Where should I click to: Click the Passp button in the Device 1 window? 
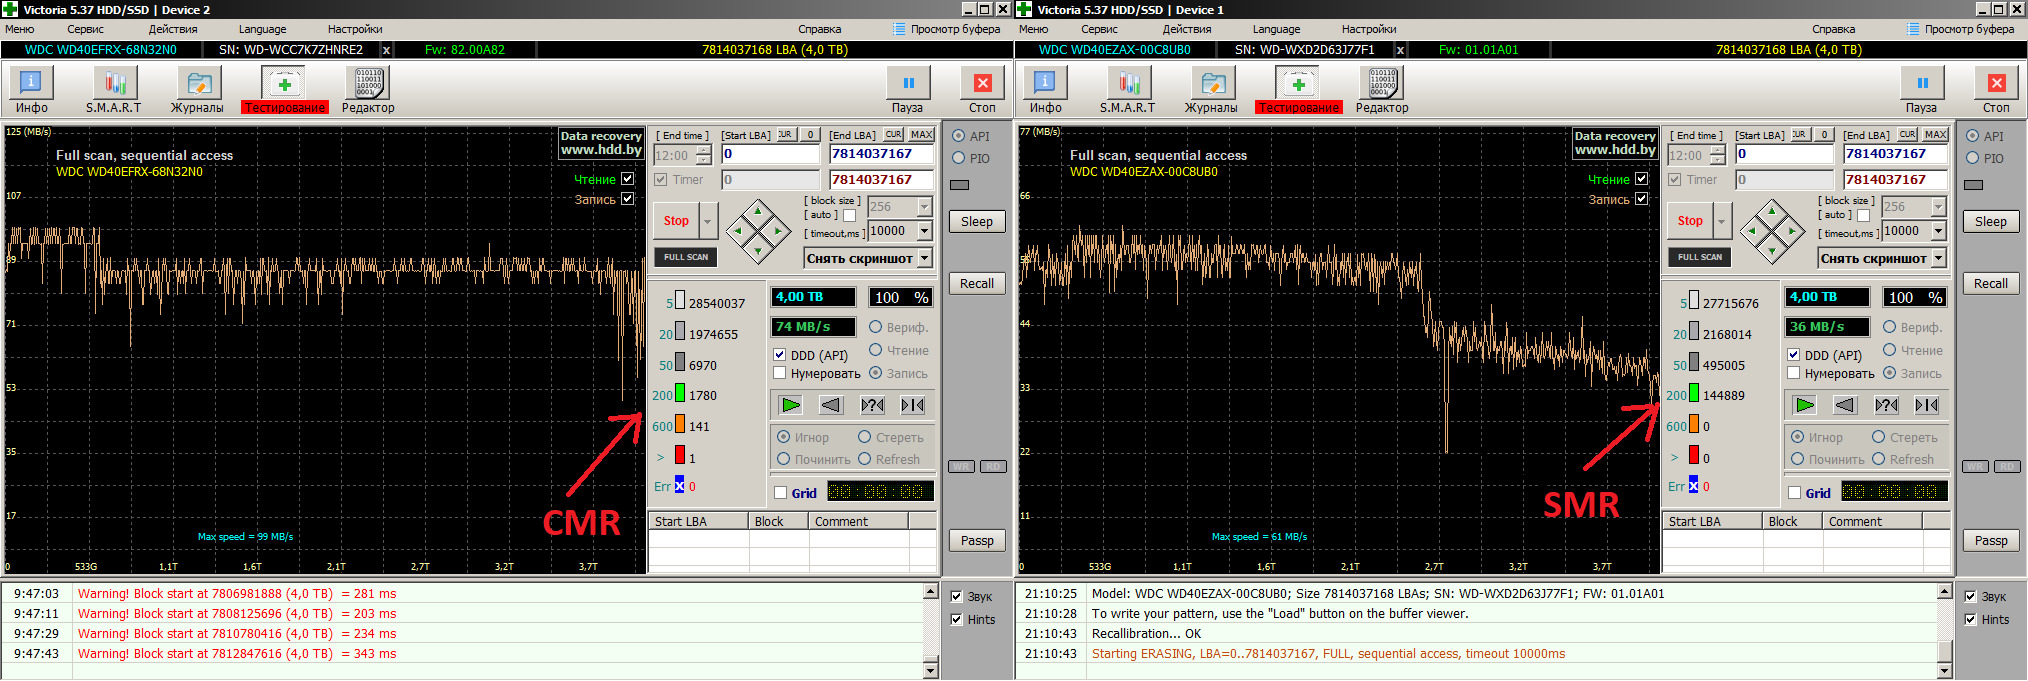point(1991,541)
